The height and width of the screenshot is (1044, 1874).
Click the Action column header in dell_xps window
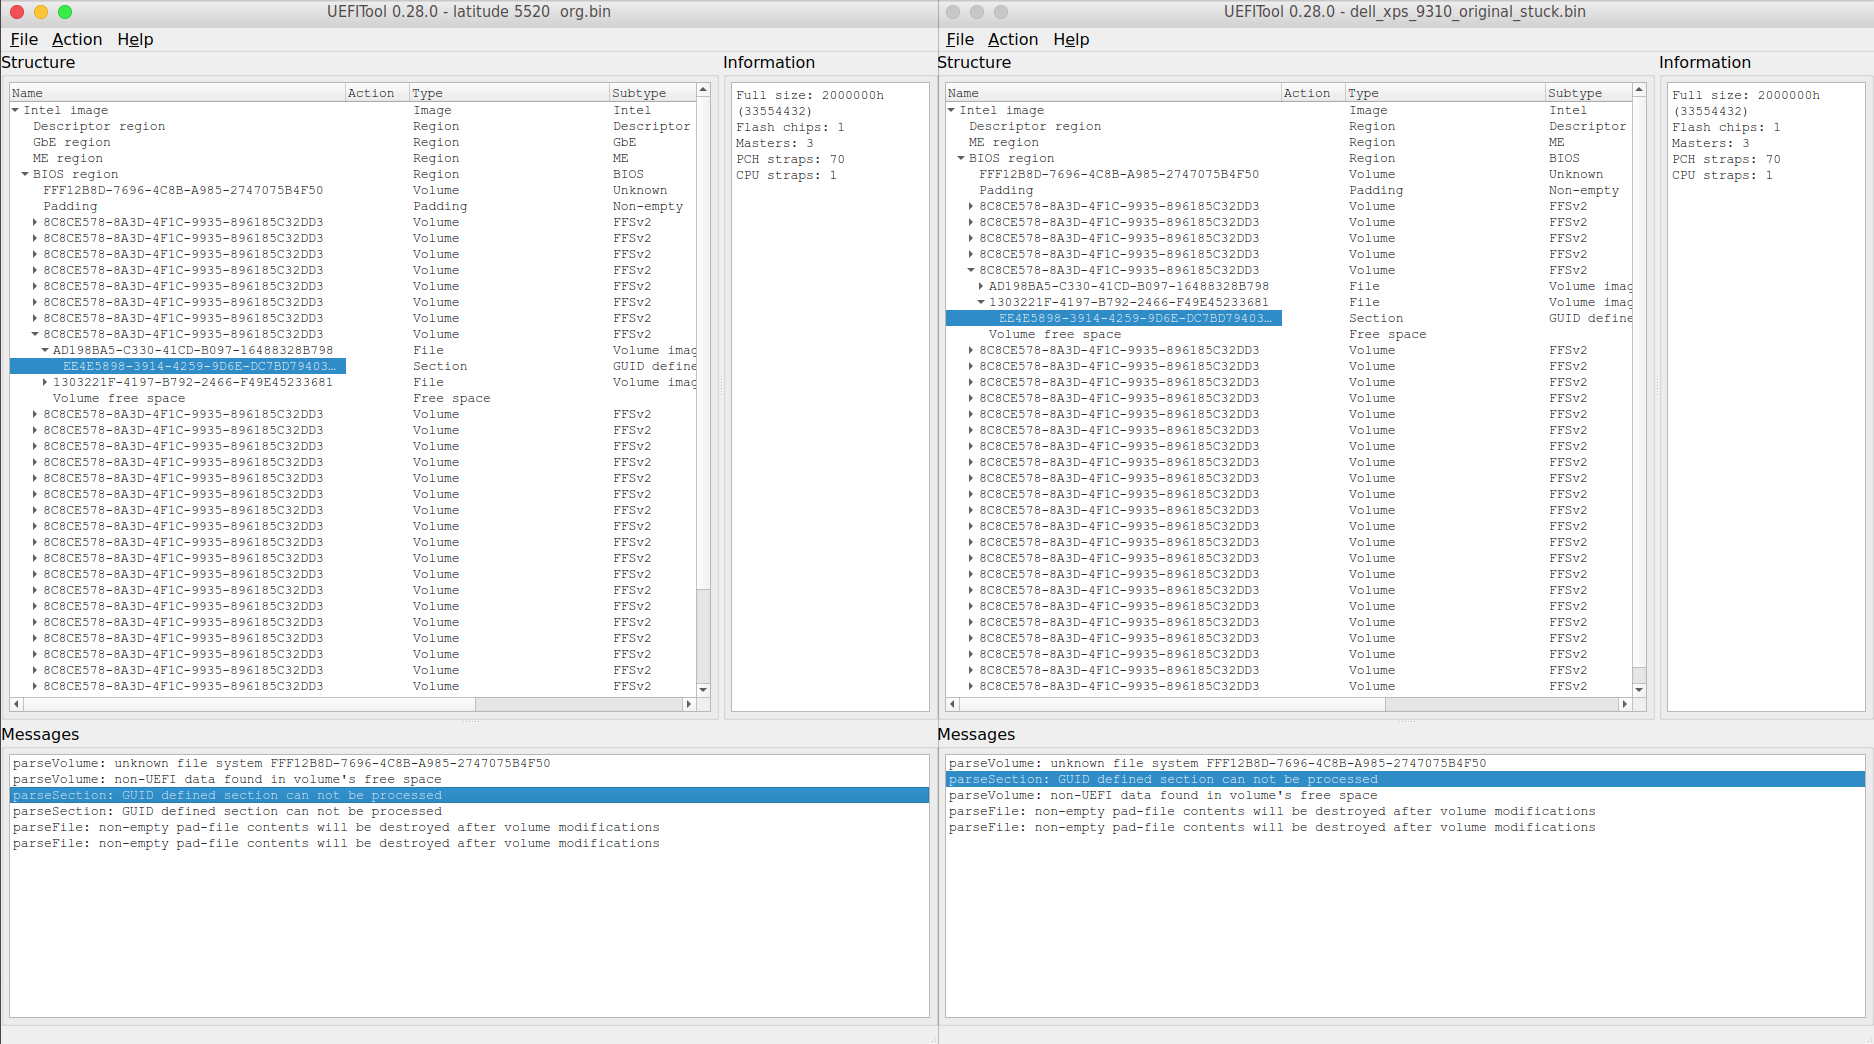[1313, 93]
